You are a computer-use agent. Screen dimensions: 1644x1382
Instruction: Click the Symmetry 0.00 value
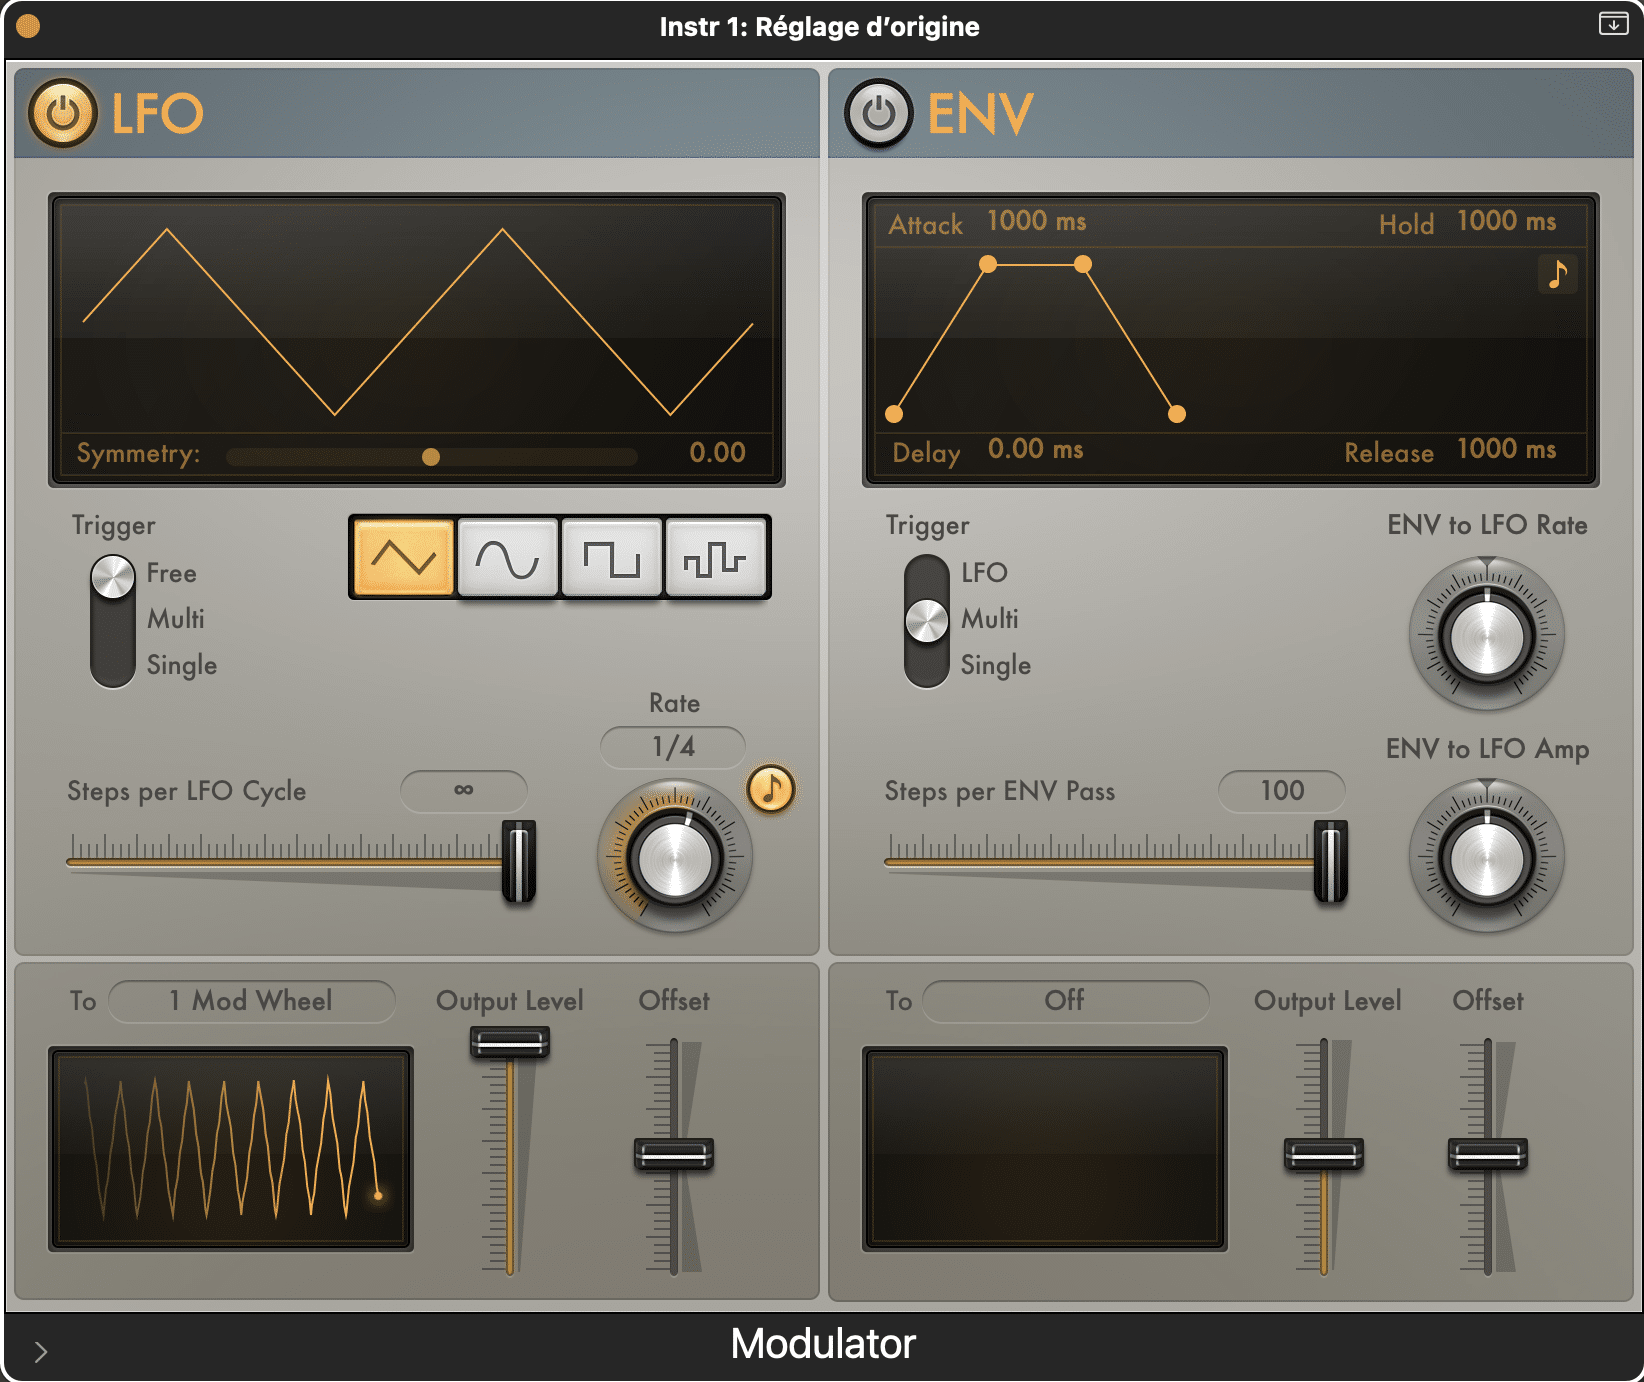[717, 453]
